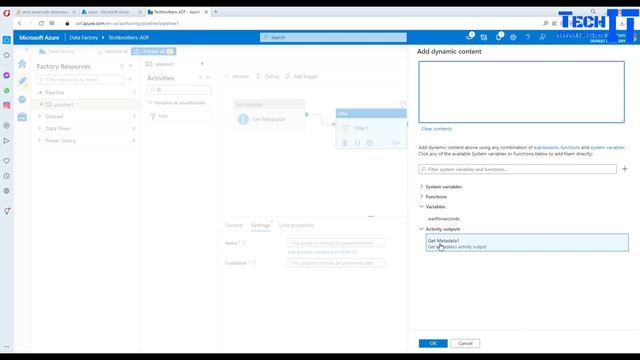Open the ADF Home icon in left rail
Image resolution: width=640 pixels, height=360 pixels.
click(22, 64)
